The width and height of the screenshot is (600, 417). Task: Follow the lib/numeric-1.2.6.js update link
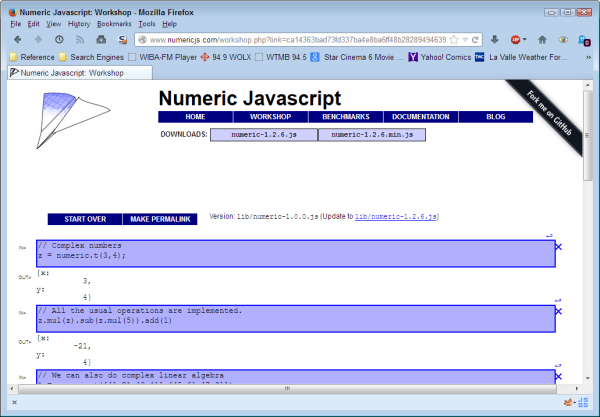coord(396,216)
